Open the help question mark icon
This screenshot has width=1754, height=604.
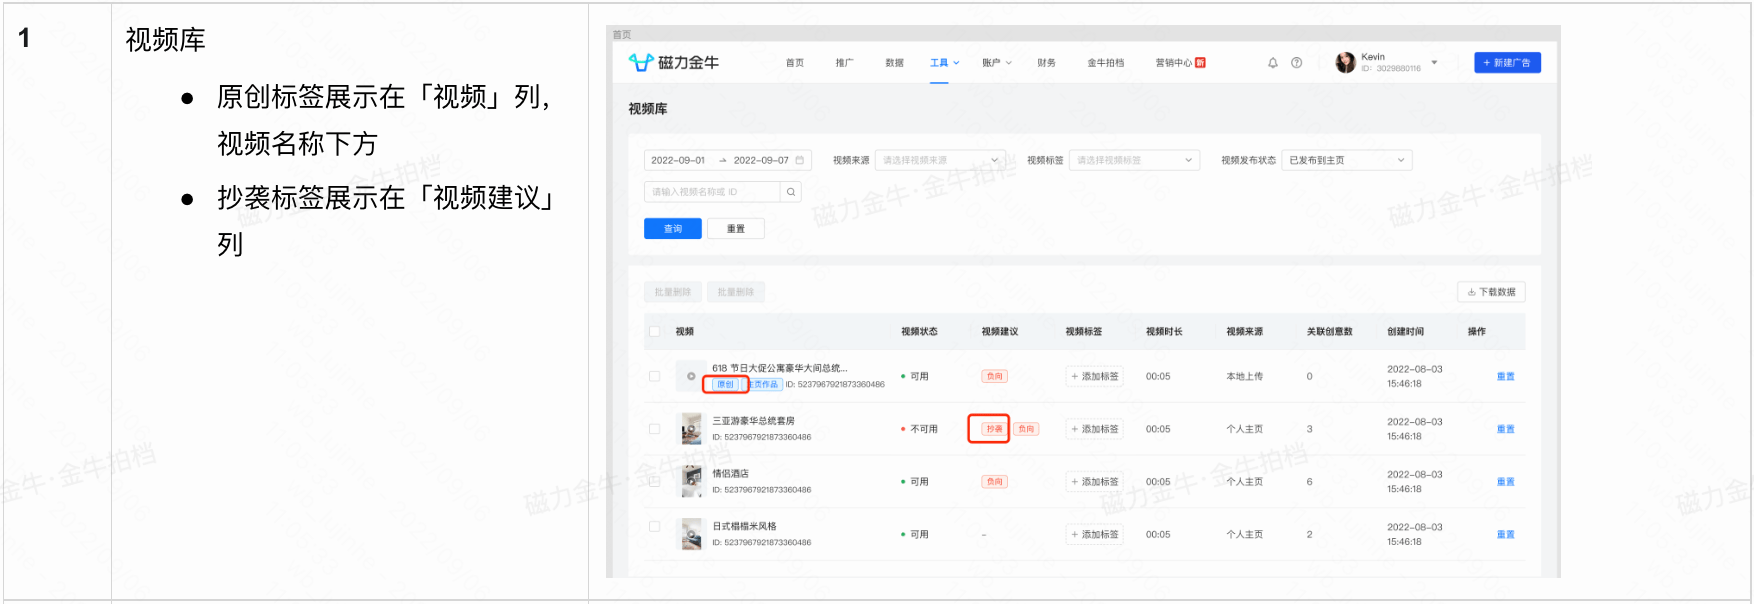[x=1297, y=63]
